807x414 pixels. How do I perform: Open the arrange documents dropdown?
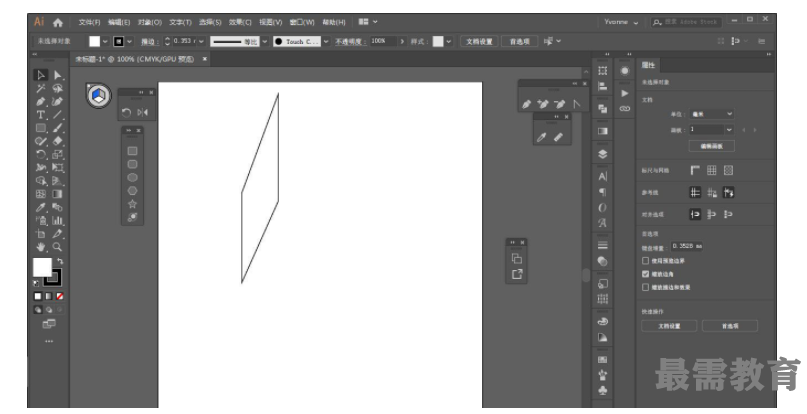point(368,22)
